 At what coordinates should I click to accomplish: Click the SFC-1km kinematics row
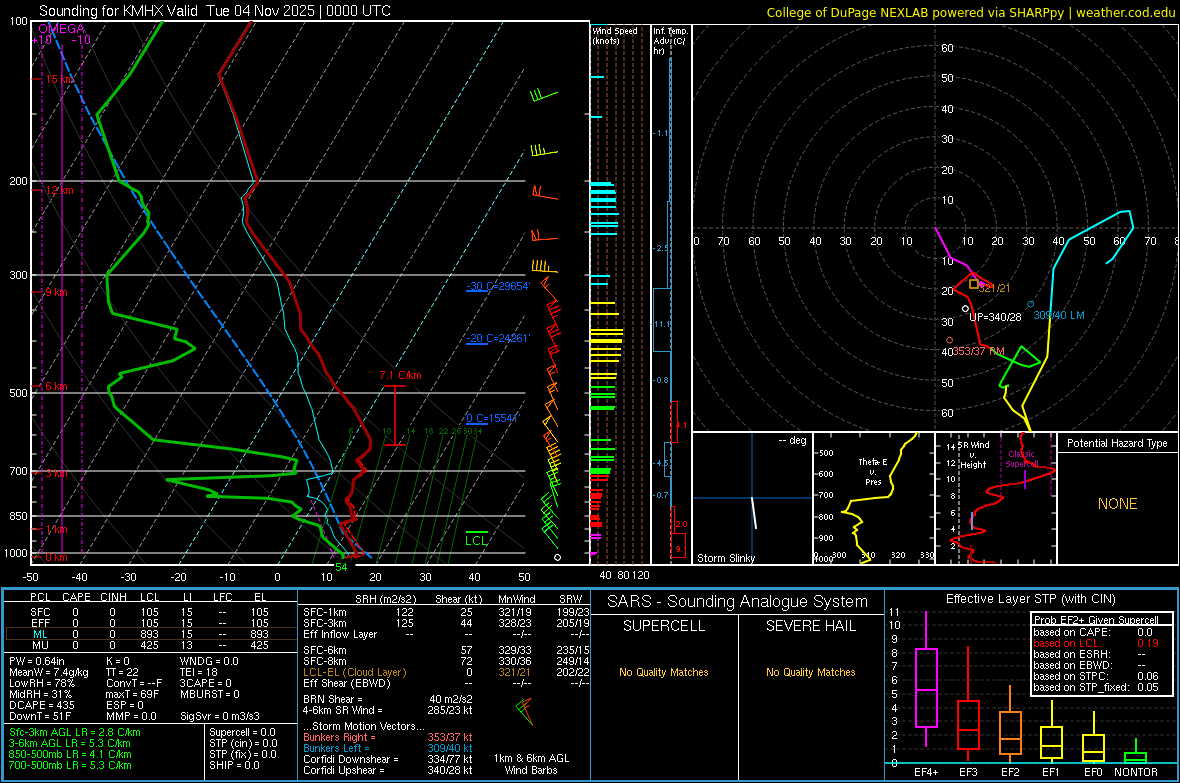tap(446, 612)
